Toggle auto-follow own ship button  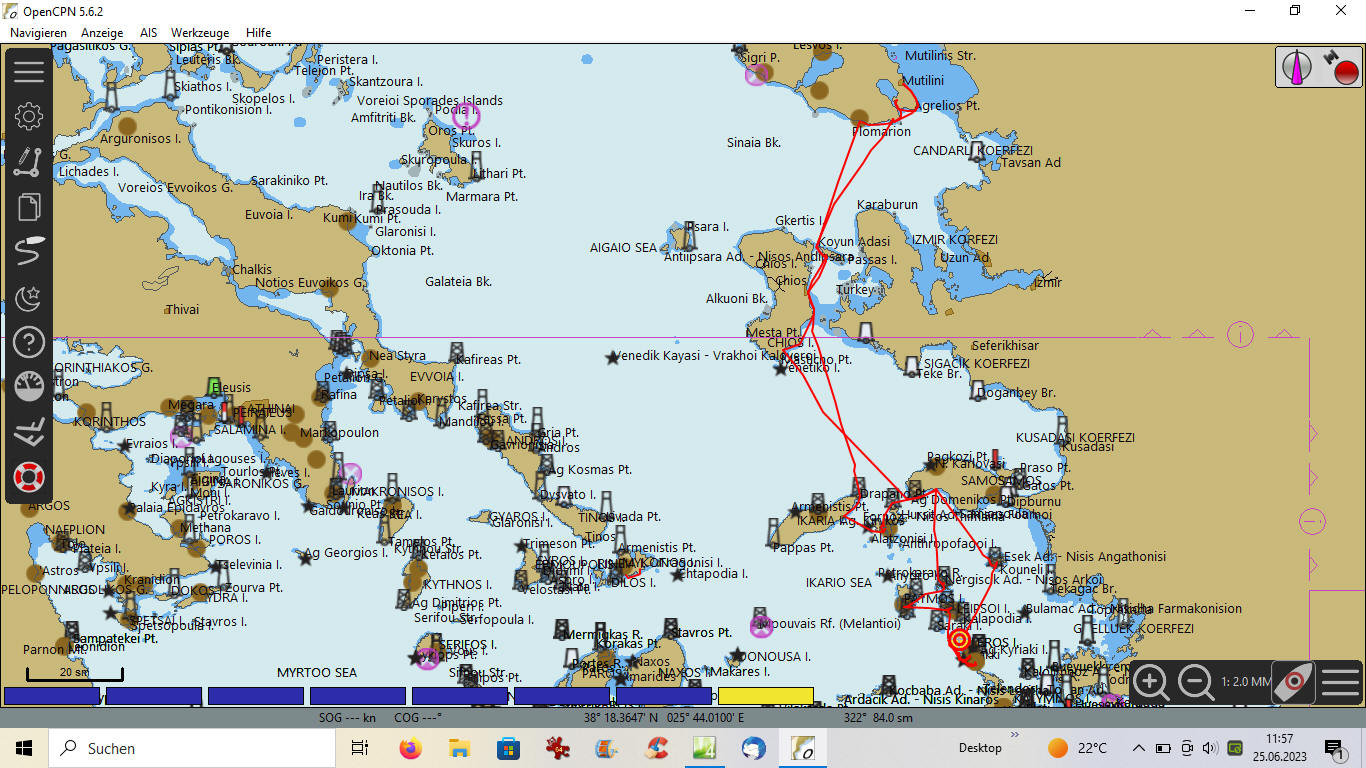[x=1293, y=682]
